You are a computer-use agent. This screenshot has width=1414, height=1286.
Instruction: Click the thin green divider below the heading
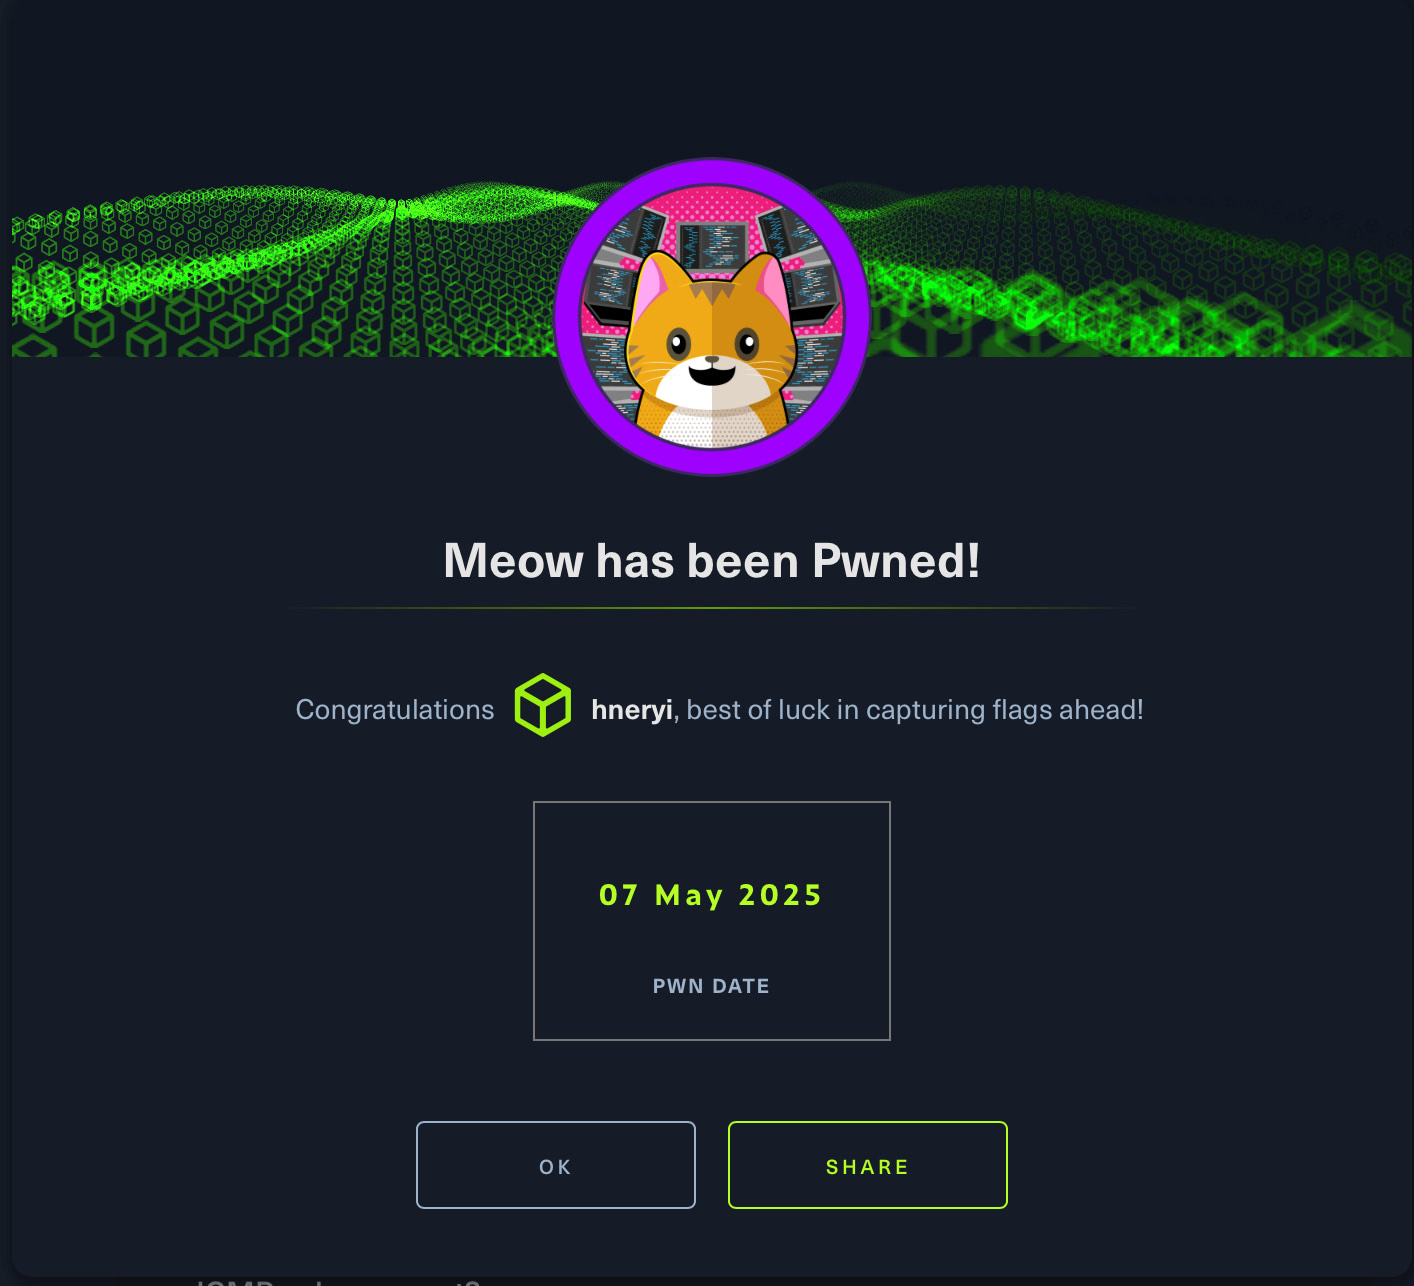tap(712, 608)
